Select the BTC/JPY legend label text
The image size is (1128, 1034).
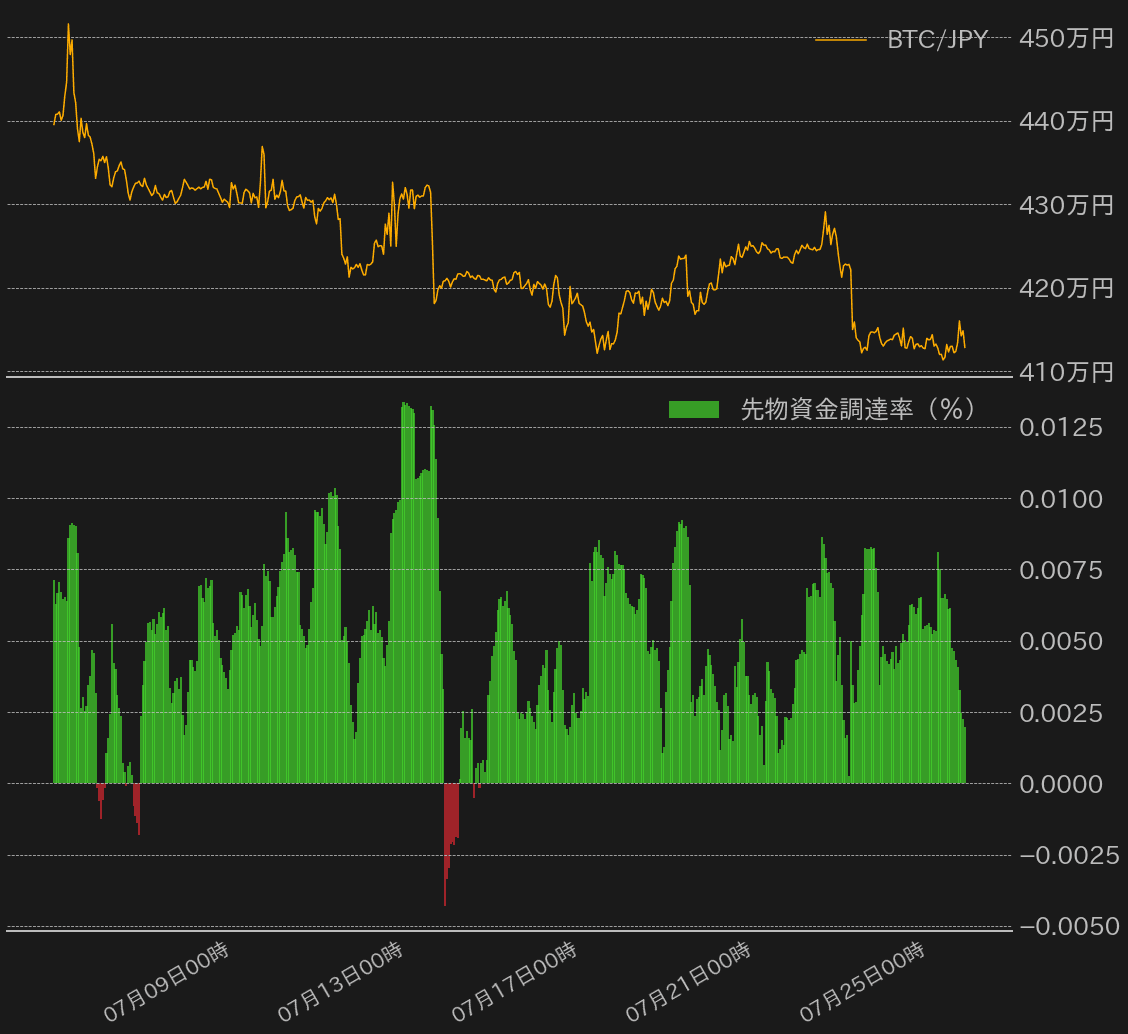point(937,40)
